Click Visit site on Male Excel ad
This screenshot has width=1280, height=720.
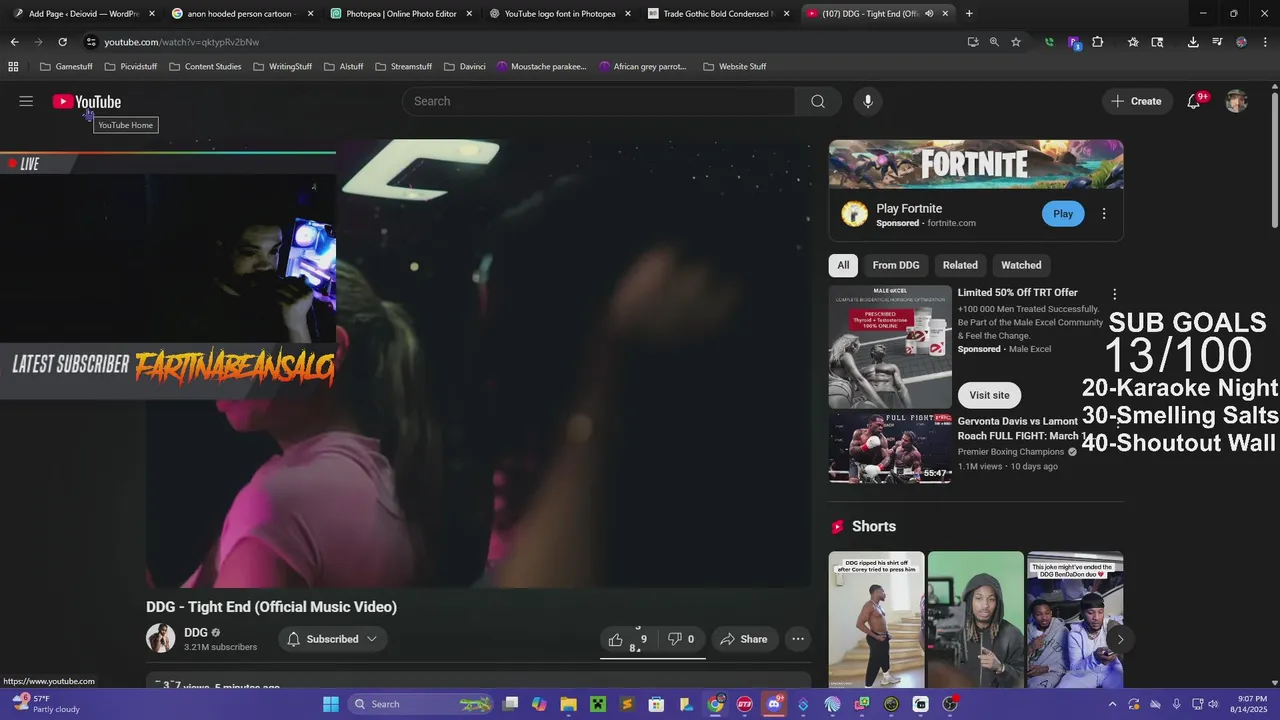pyautogui.click(x=989, y=395)
